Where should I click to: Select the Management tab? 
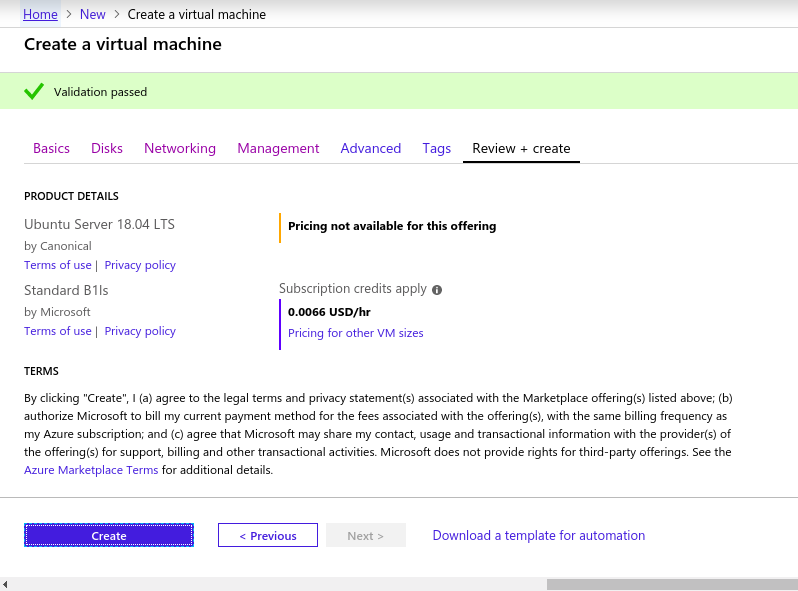pos(278,148)
